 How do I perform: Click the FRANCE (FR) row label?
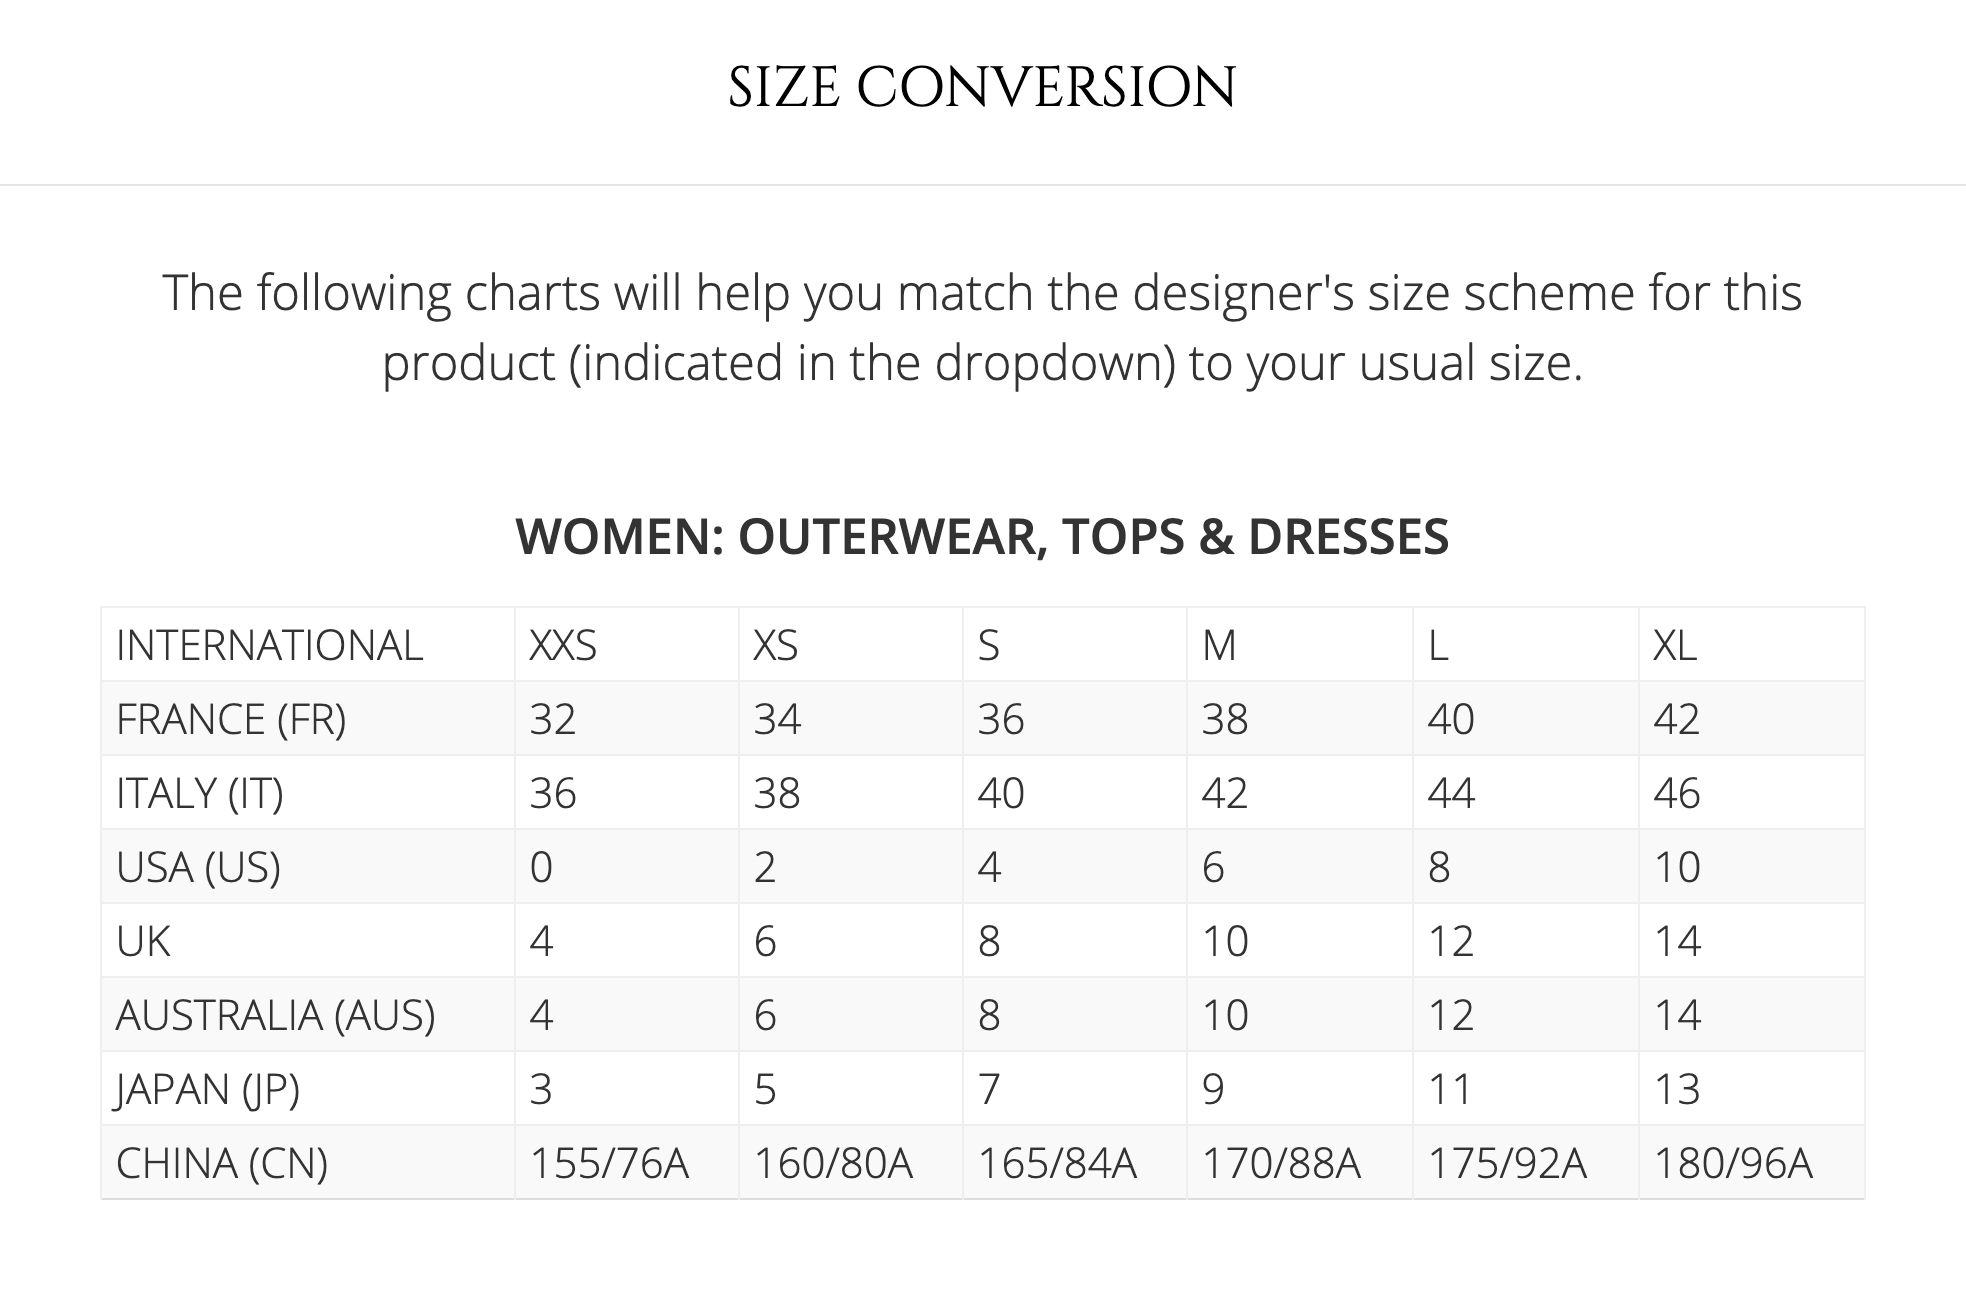(x=308, y=719)
